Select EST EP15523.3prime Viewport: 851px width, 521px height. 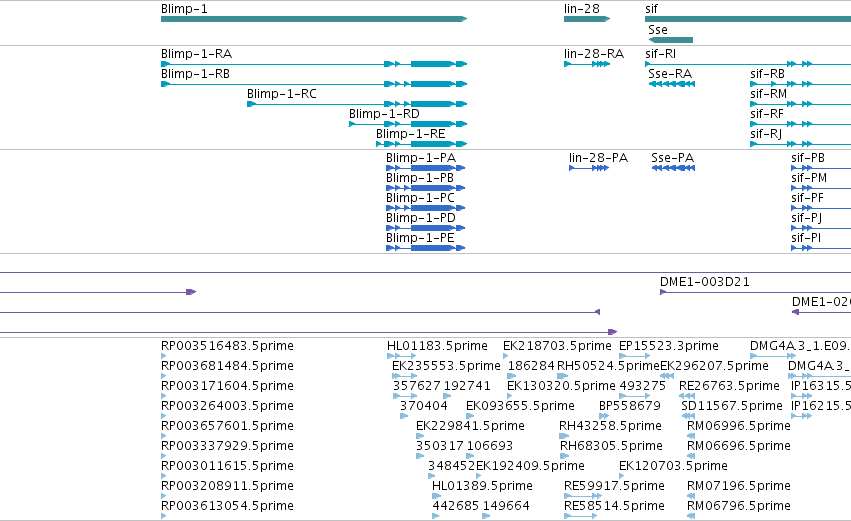(669, 346)
